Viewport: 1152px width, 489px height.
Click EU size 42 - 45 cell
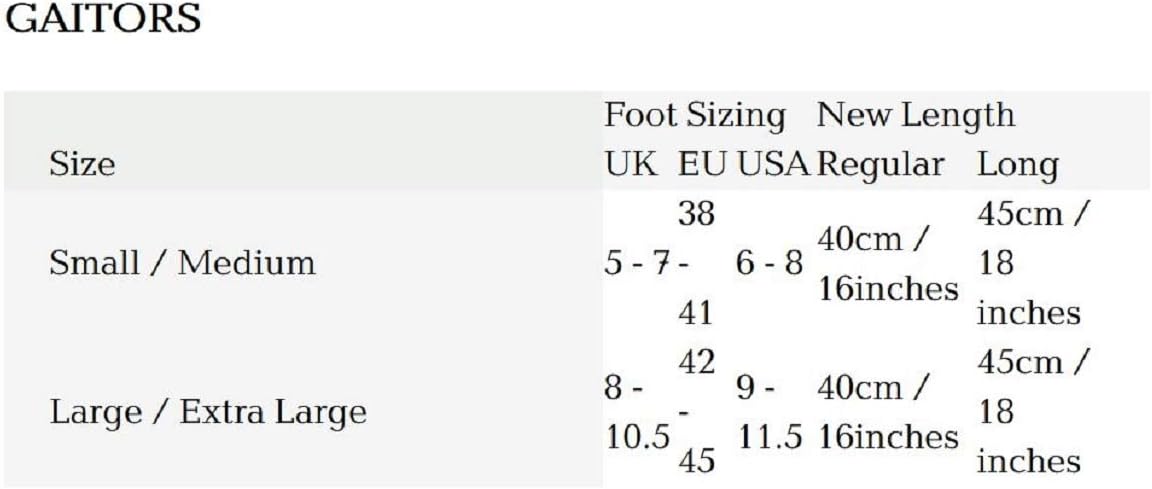696,413
